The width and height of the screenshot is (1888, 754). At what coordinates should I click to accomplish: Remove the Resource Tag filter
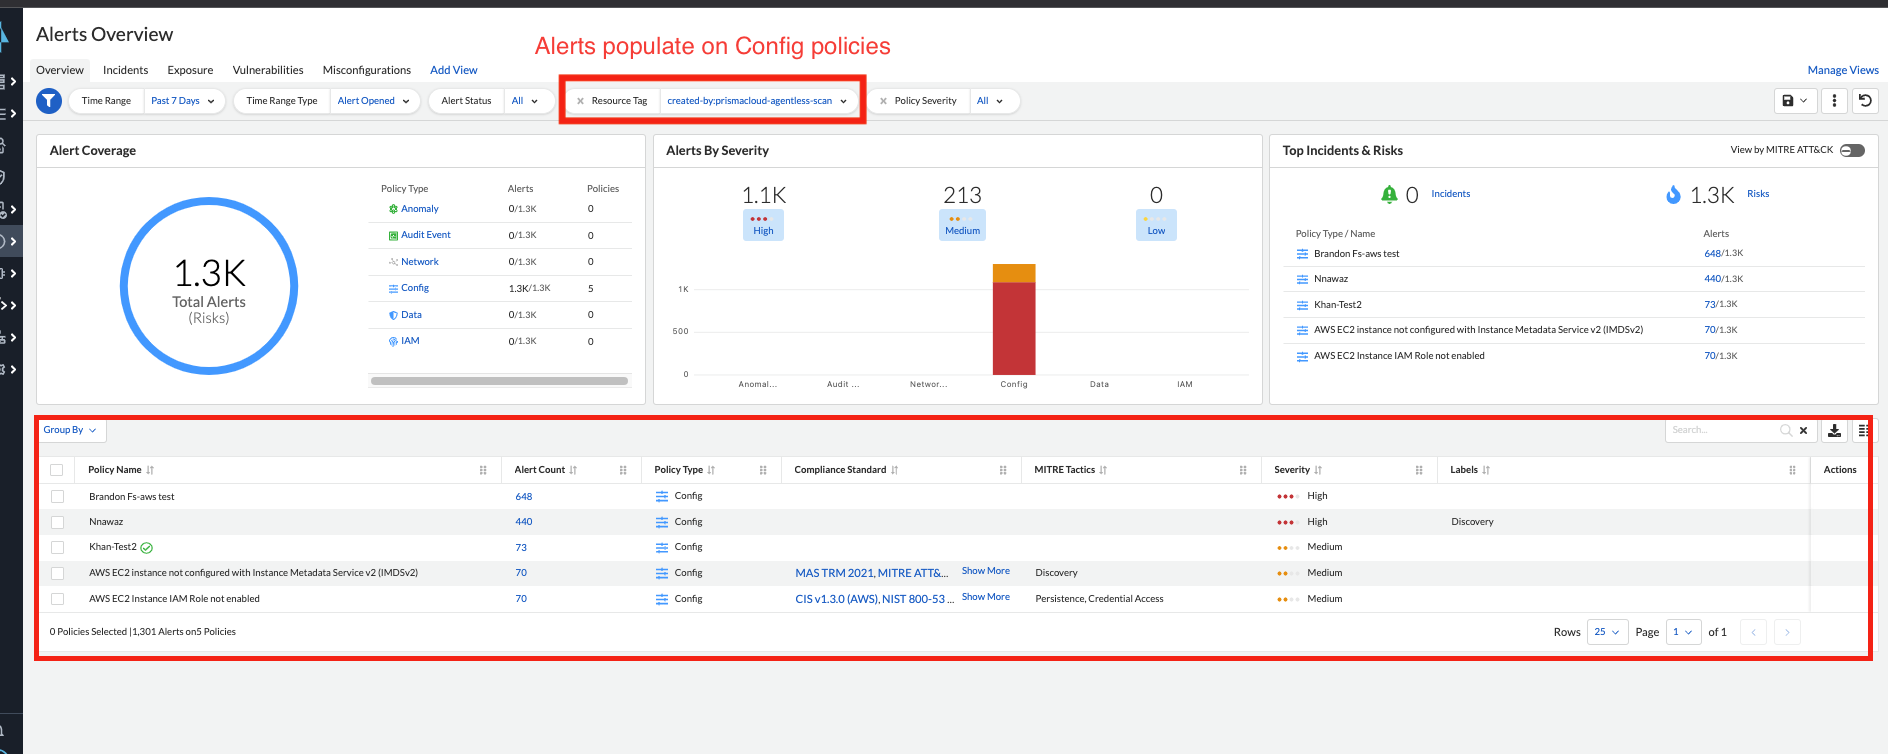(580, 101)
